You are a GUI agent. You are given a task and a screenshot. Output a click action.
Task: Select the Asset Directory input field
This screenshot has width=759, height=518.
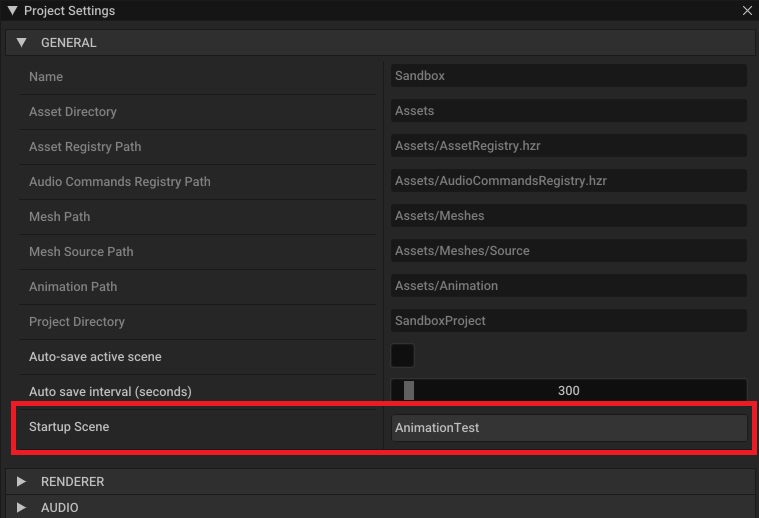pos(568,111)
